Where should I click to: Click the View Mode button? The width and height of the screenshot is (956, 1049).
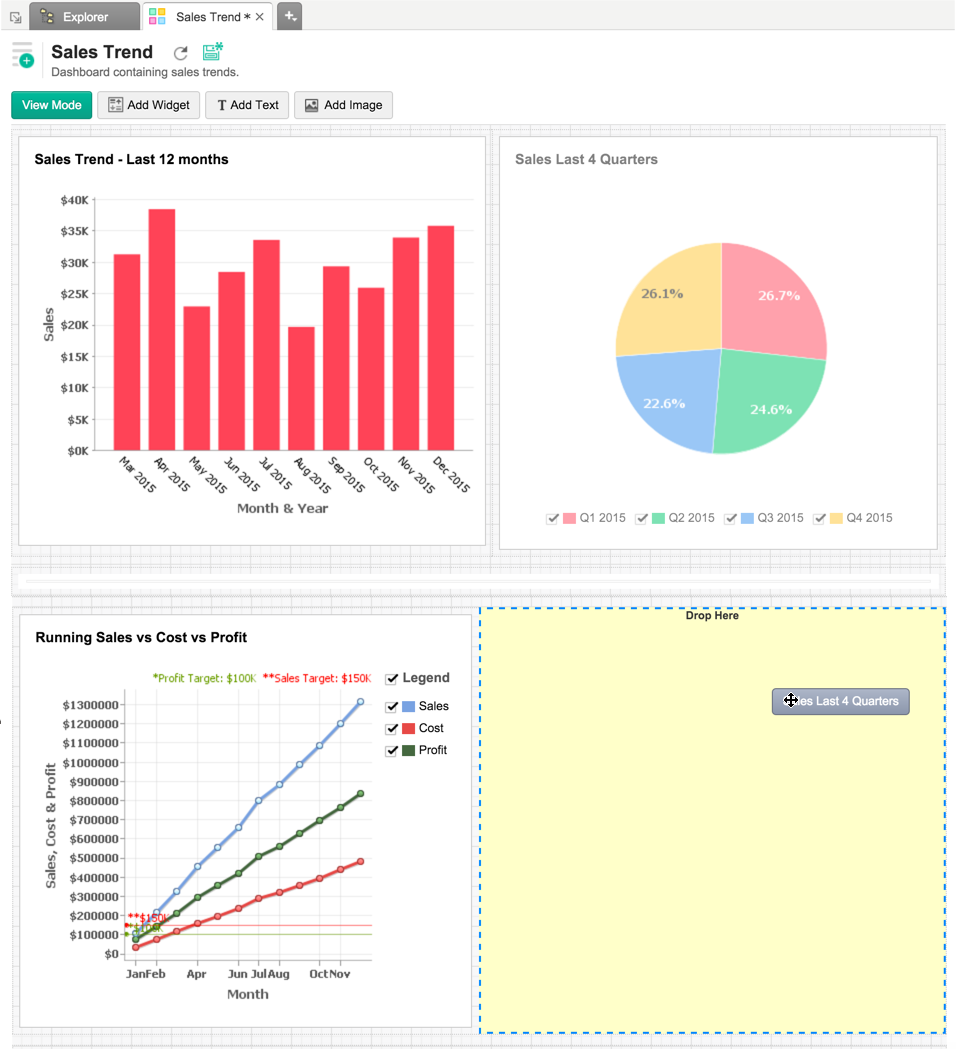[x=51, y=105]
